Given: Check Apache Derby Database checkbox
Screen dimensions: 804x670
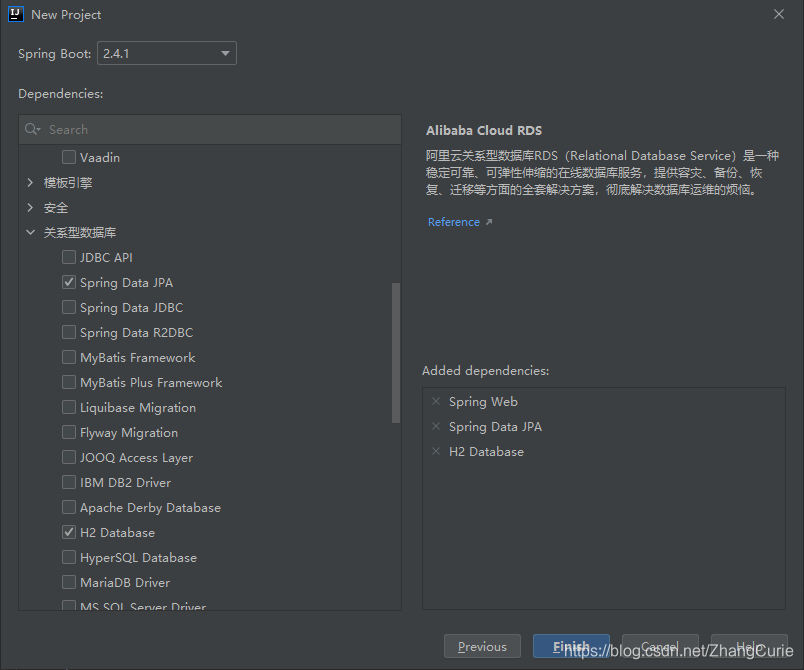Looking at the screenshot, I should (x=69, y=507).
